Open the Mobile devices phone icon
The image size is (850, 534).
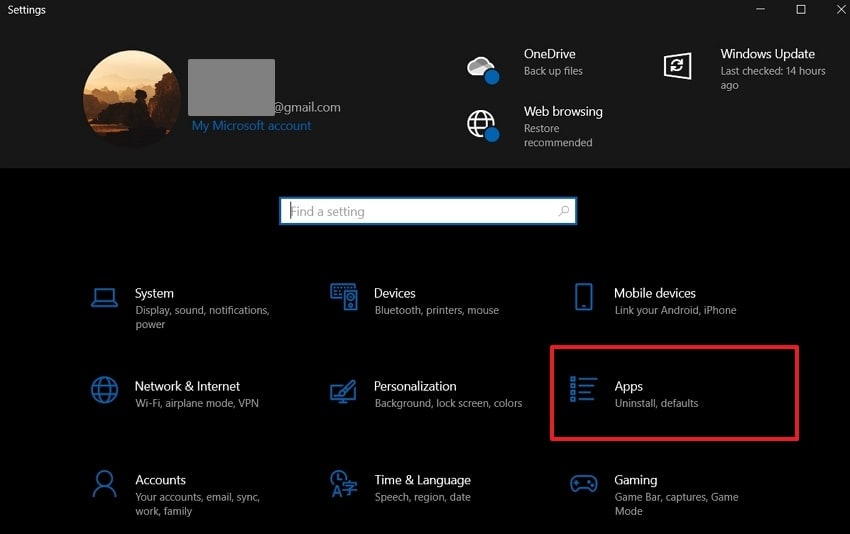(x=583, y=297)
